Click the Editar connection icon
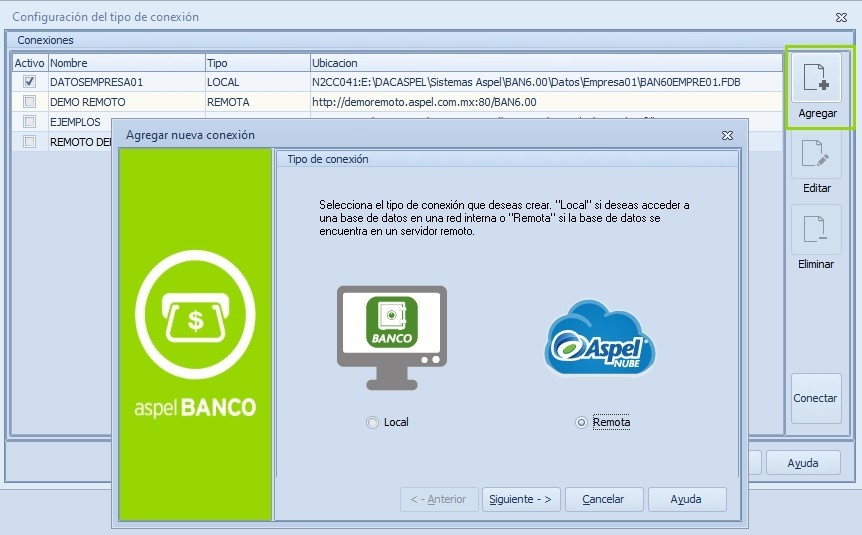 coord(816,153)
